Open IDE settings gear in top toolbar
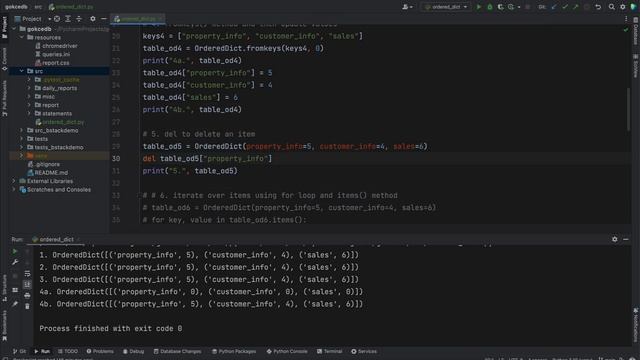640x360 pixels. point(623,7)
